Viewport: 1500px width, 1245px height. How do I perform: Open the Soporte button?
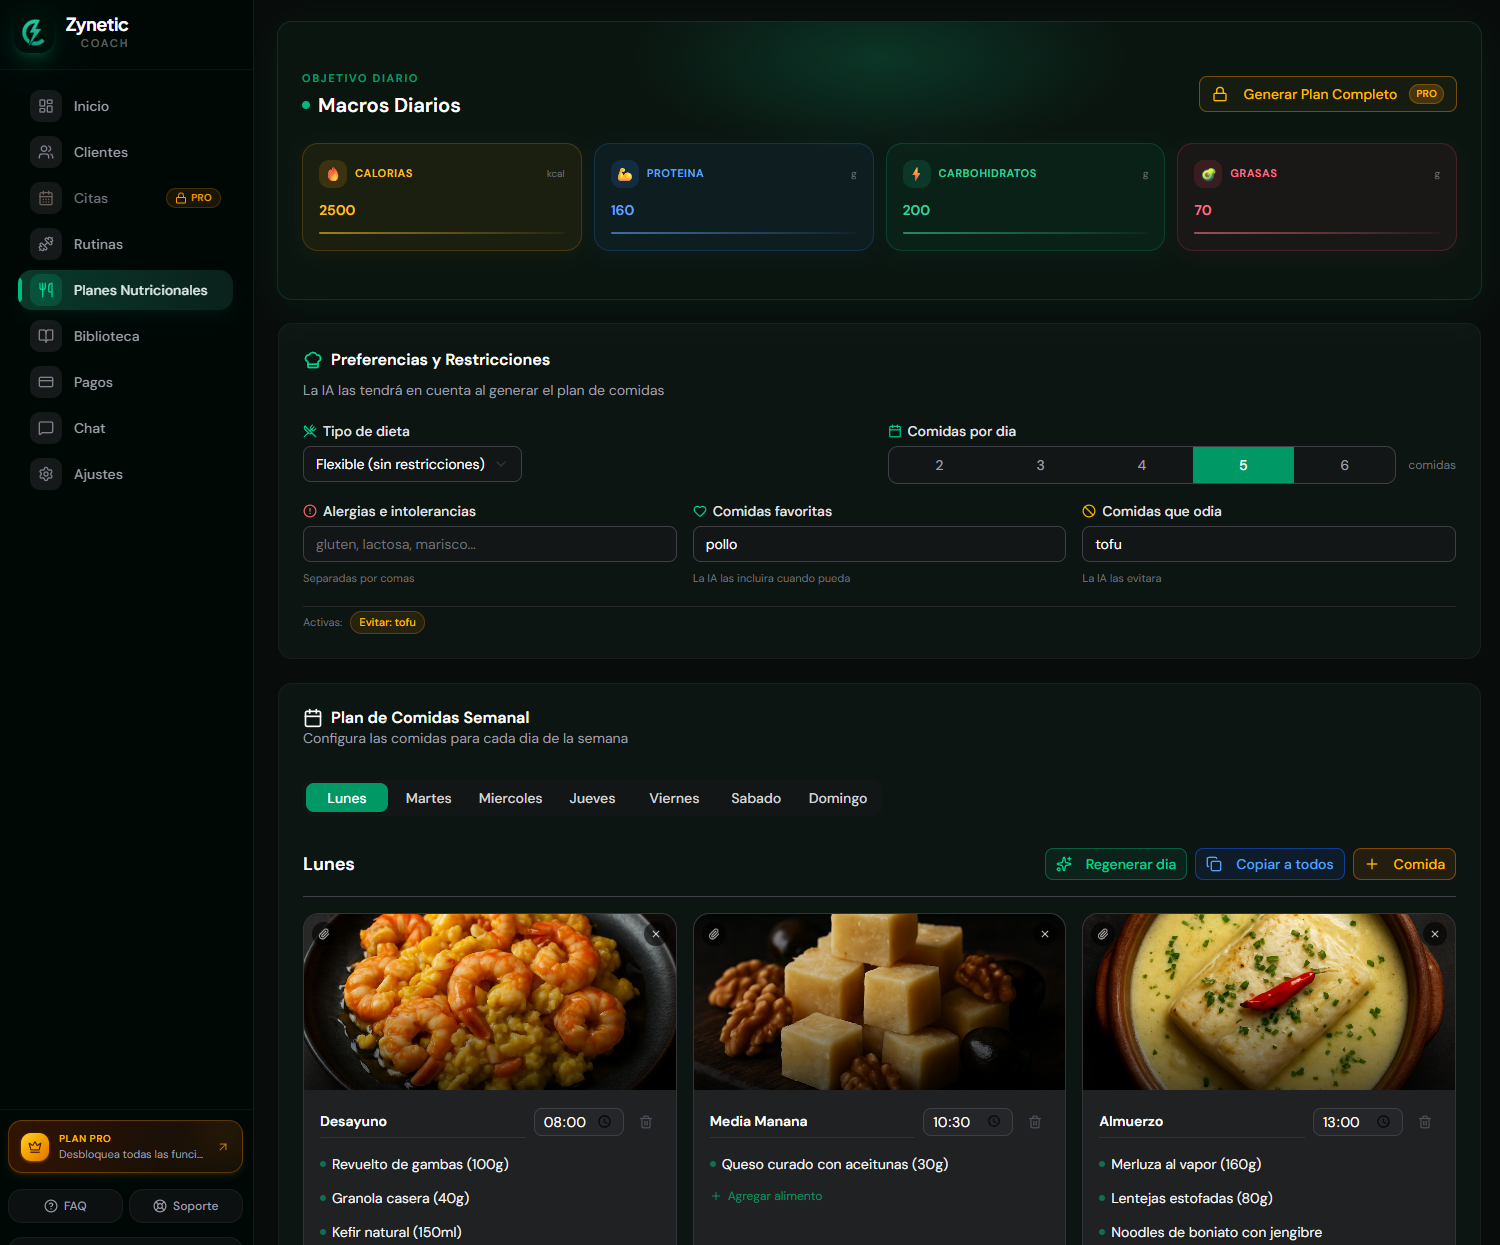pyautogui.click(x=186, y=1206)
